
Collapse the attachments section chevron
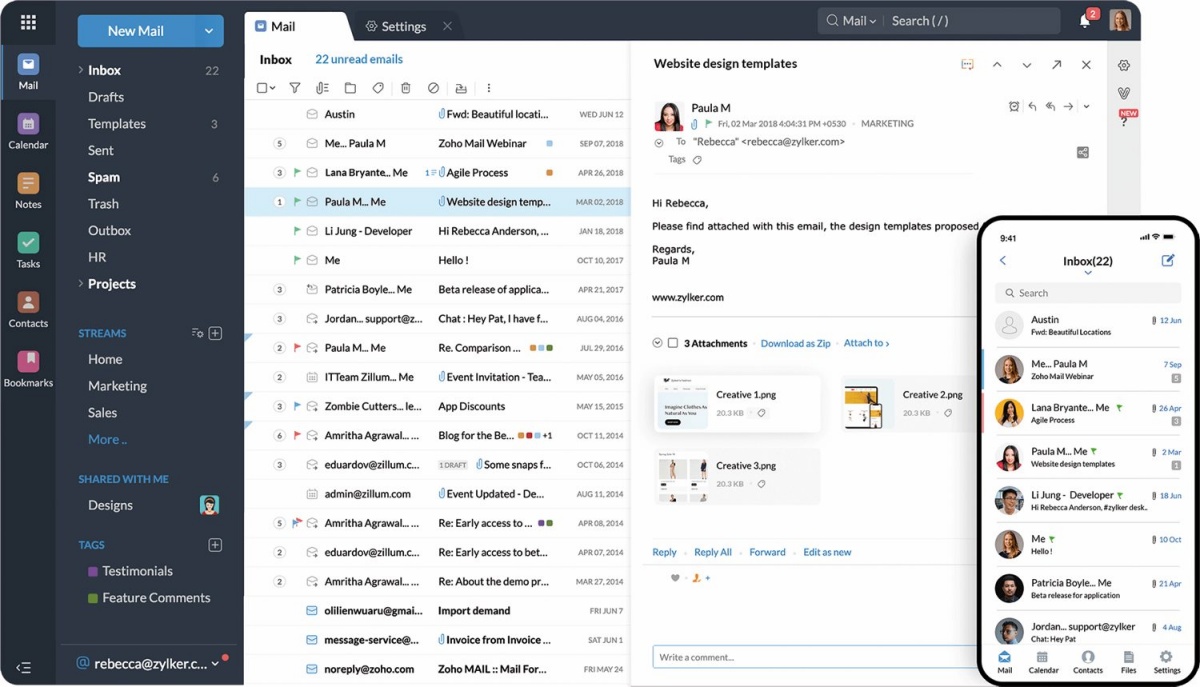point(657,343)
